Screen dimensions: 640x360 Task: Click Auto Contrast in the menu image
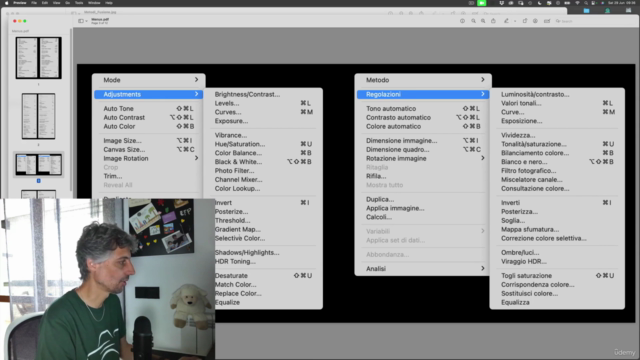[124, 118]
